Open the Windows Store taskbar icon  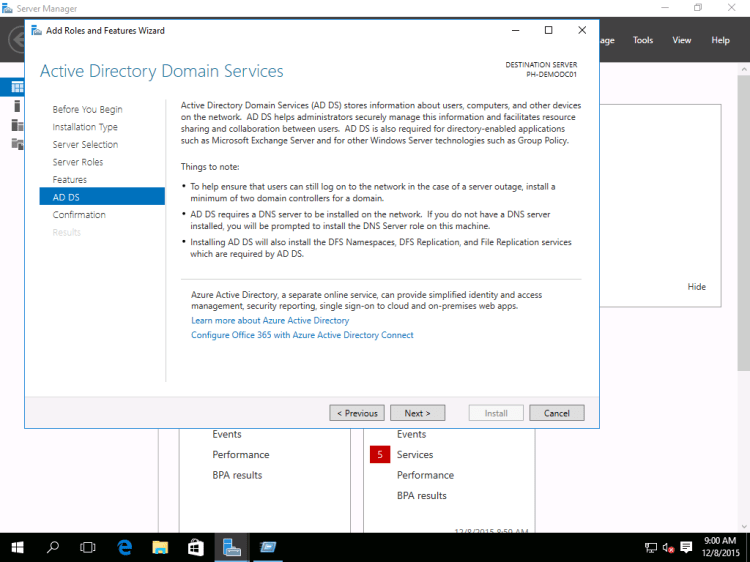point(196,547)
